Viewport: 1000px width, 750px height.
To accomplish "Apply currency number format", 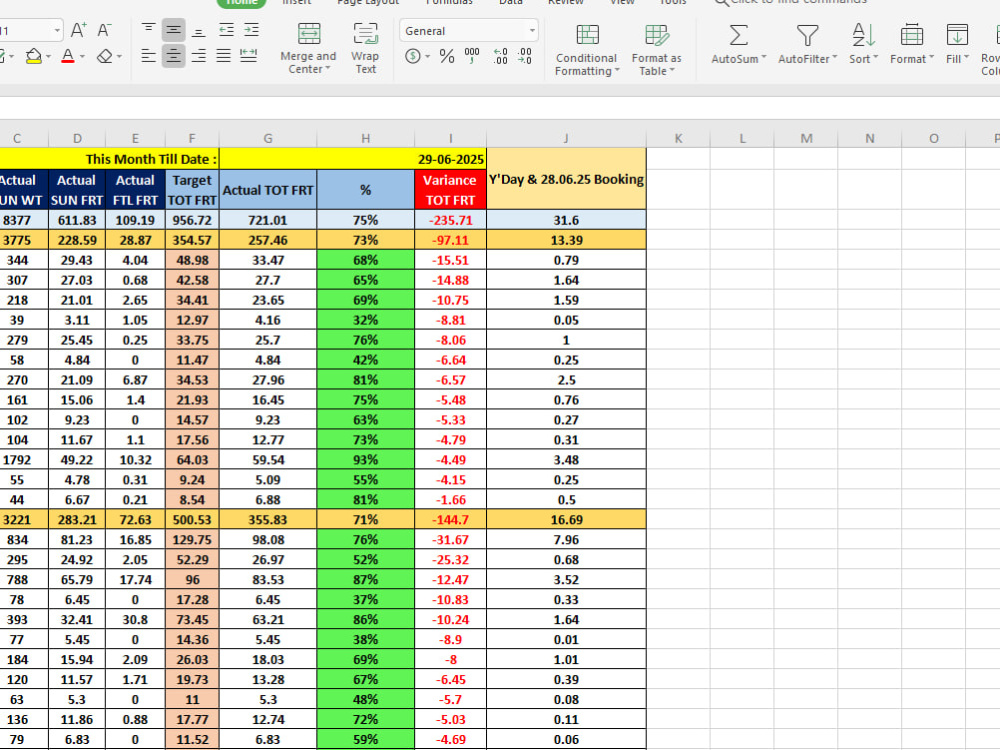I will tap(413, 56).
